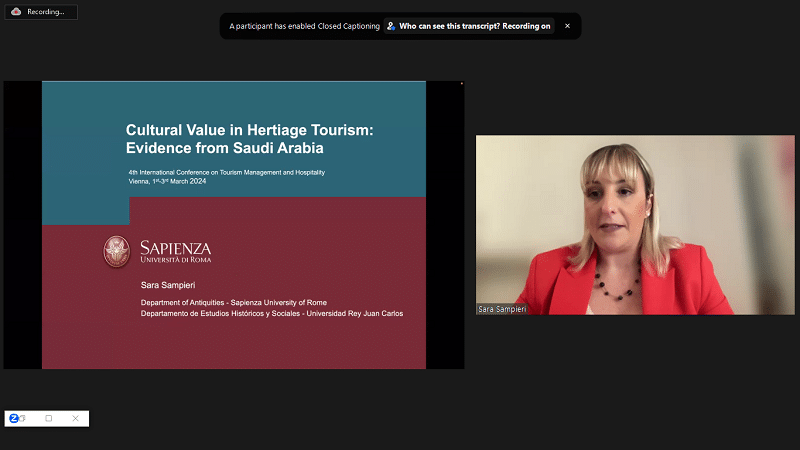Viewport: 800px width, 450px height.
Task: Click the closed captioning enabled message
Action: [x=304, y=26]
